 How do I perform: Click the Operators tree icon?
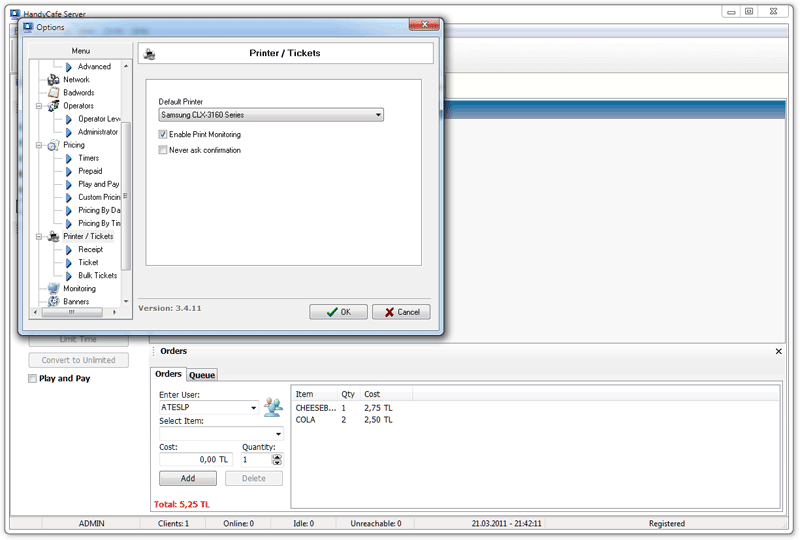(x=53, y=106)
